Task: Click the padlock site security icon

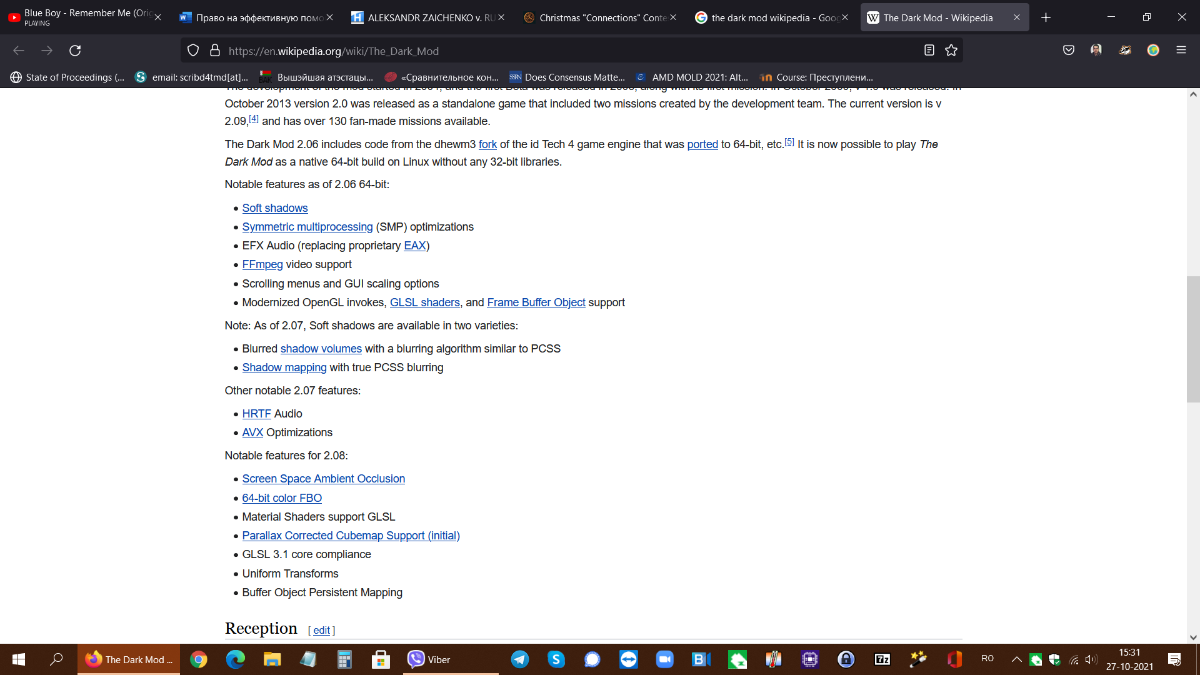Action: tap(213, 50)
